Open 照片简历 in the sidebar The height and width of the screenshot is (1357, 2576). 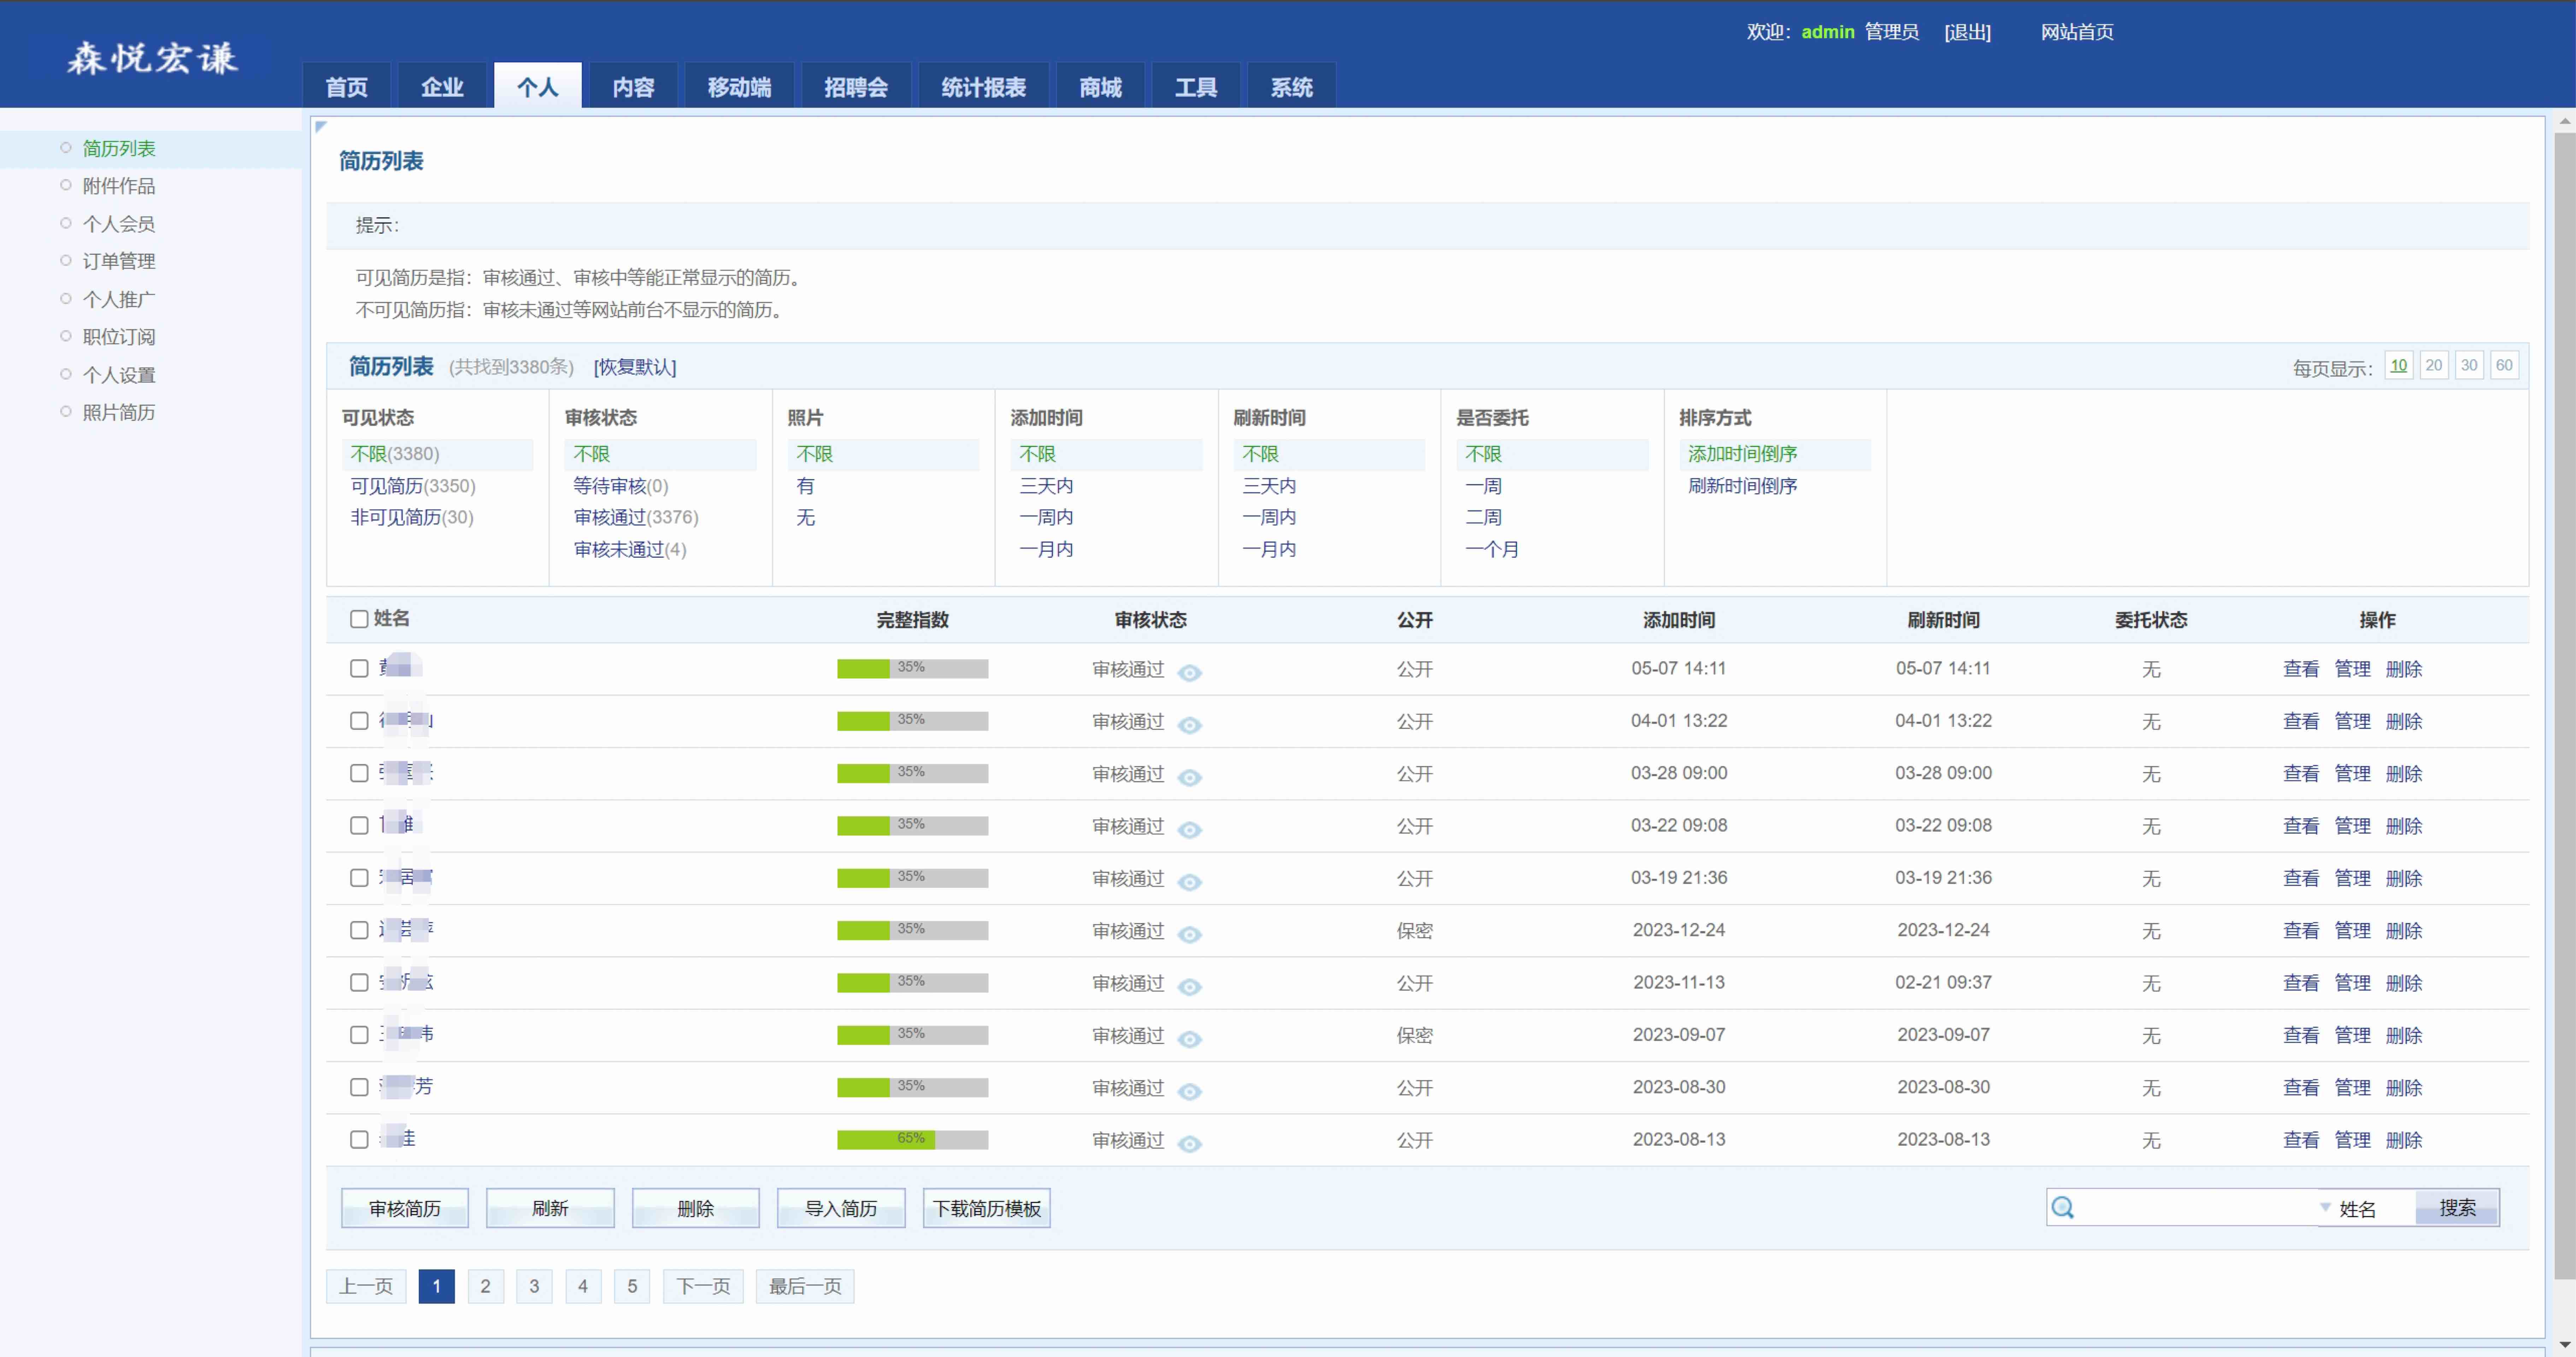tap(119, 412)
